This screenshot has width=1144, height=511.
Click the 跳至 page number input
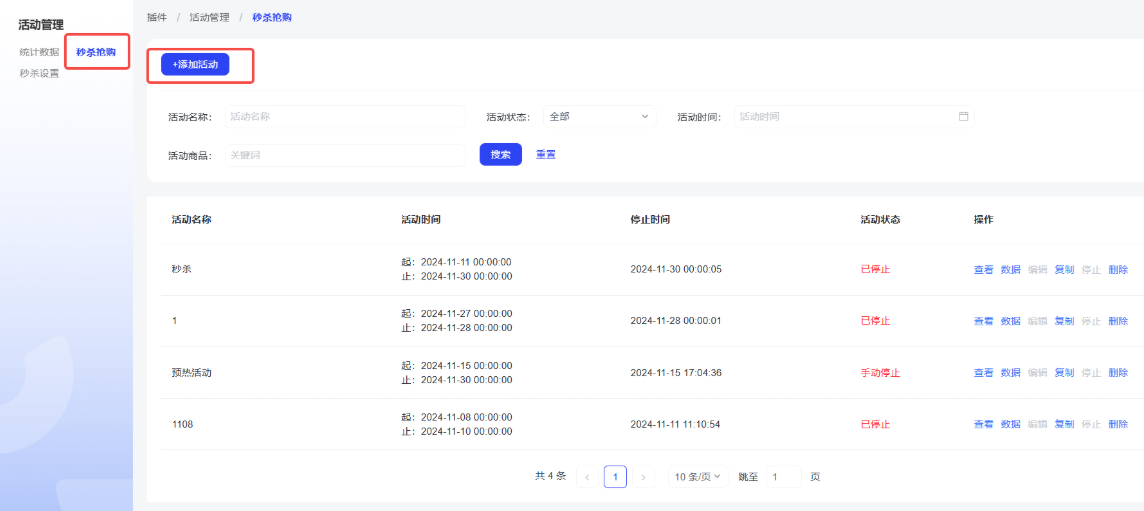pyautogui.click(x=783, y=477)
